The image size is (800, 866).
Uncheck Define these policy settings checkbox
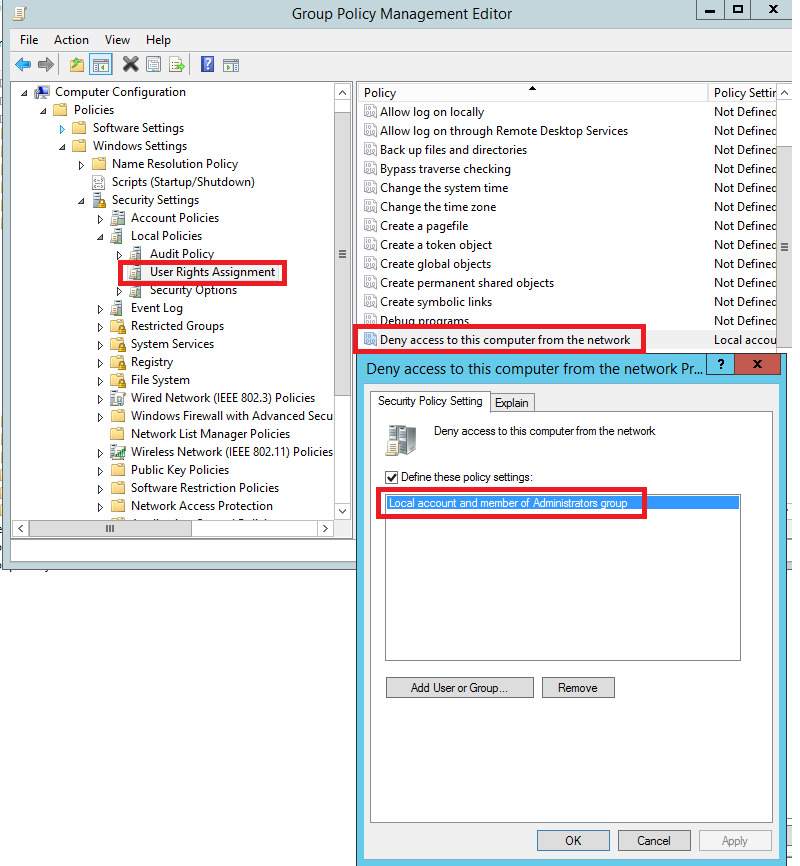point(392,477)
